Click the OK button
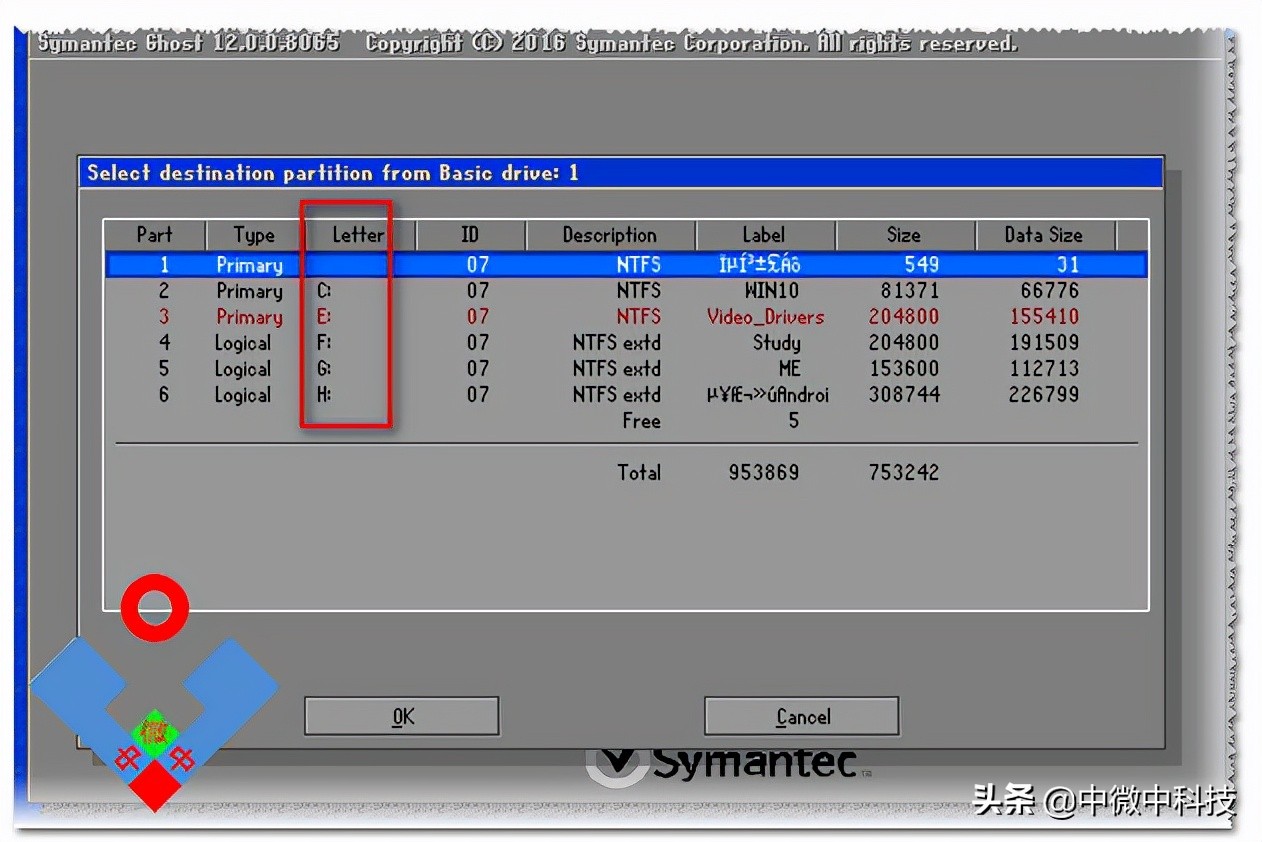Viewport: 1262px width, 842px height. pos(401,717)
